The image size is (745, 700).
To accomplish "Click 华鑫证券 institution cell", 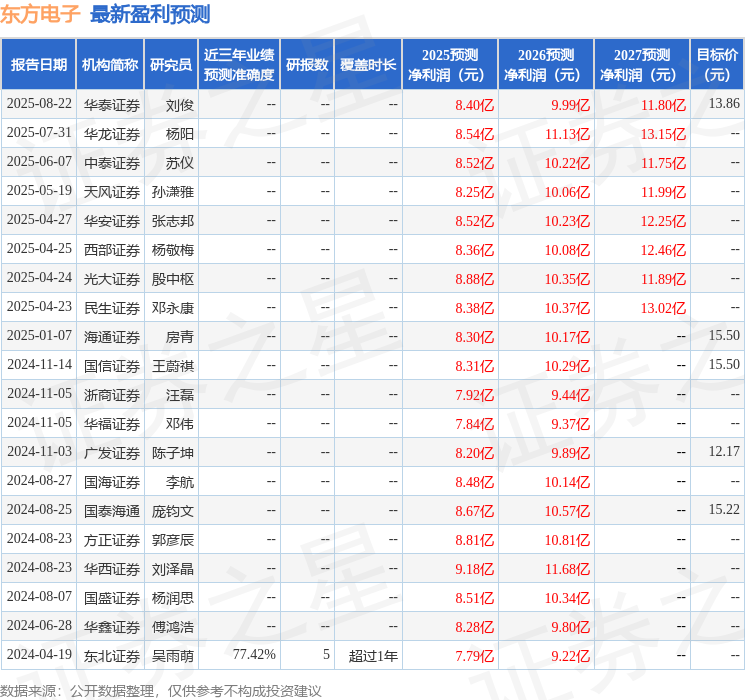I will 112,627.
